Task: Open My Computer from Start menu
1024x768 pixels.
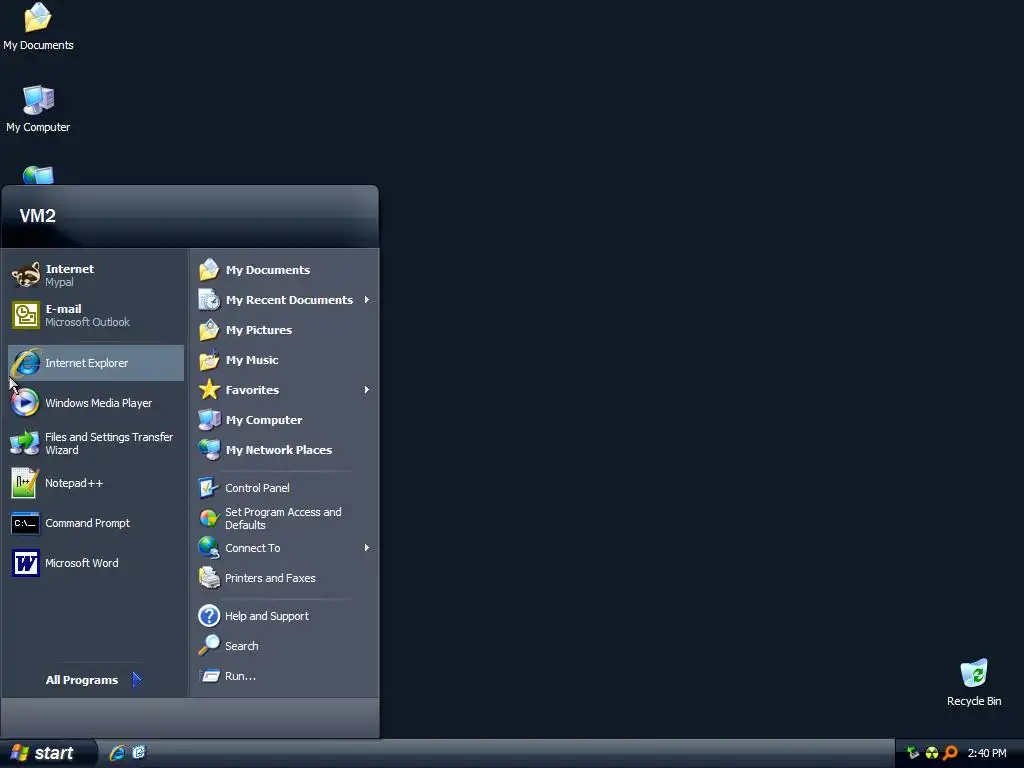Action: [285, 420]
